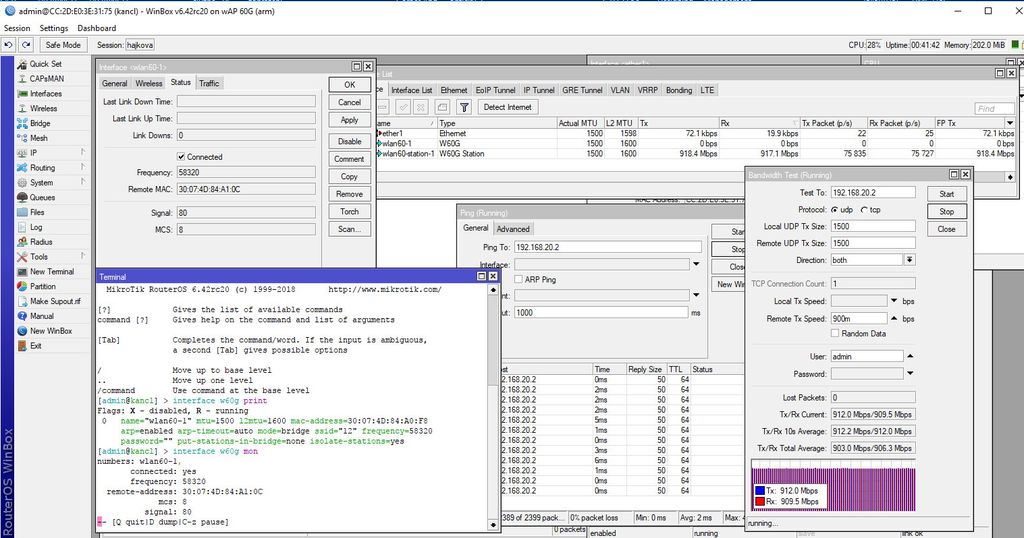Switch to the General tab of wlan60-1

pos(114,84)
